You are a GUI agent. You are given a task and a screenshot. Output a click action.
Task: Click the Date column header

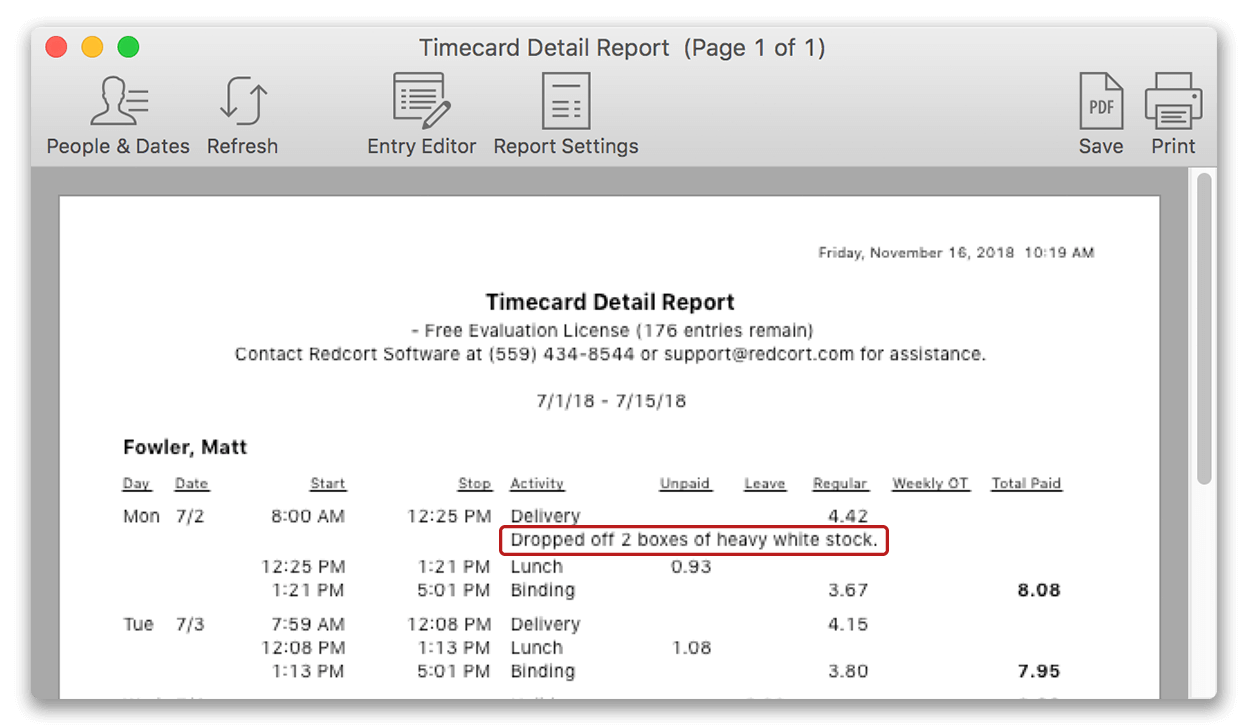tap(191, 483)
